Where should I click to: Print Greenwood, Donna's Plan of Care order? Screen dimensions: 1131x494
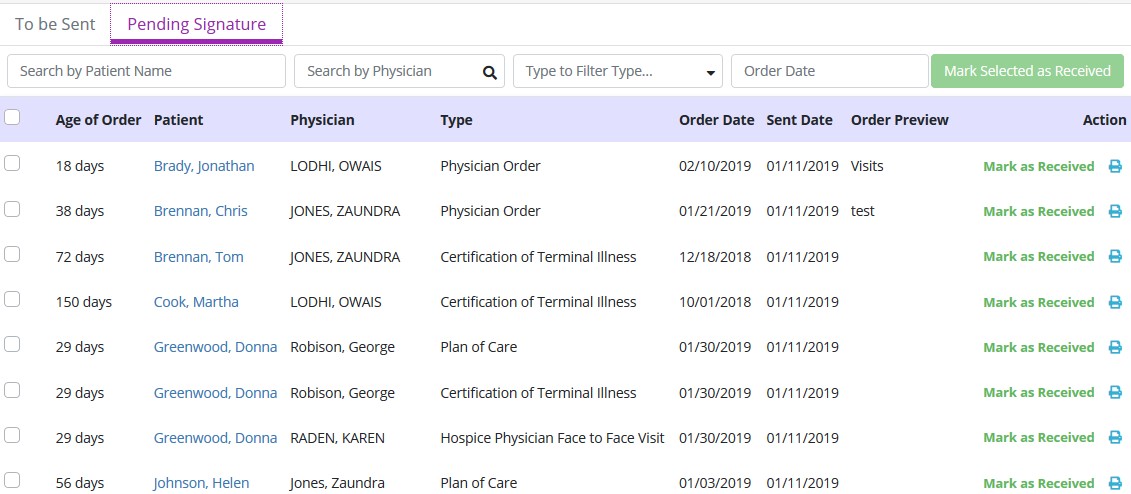[x=1115, y=348]
